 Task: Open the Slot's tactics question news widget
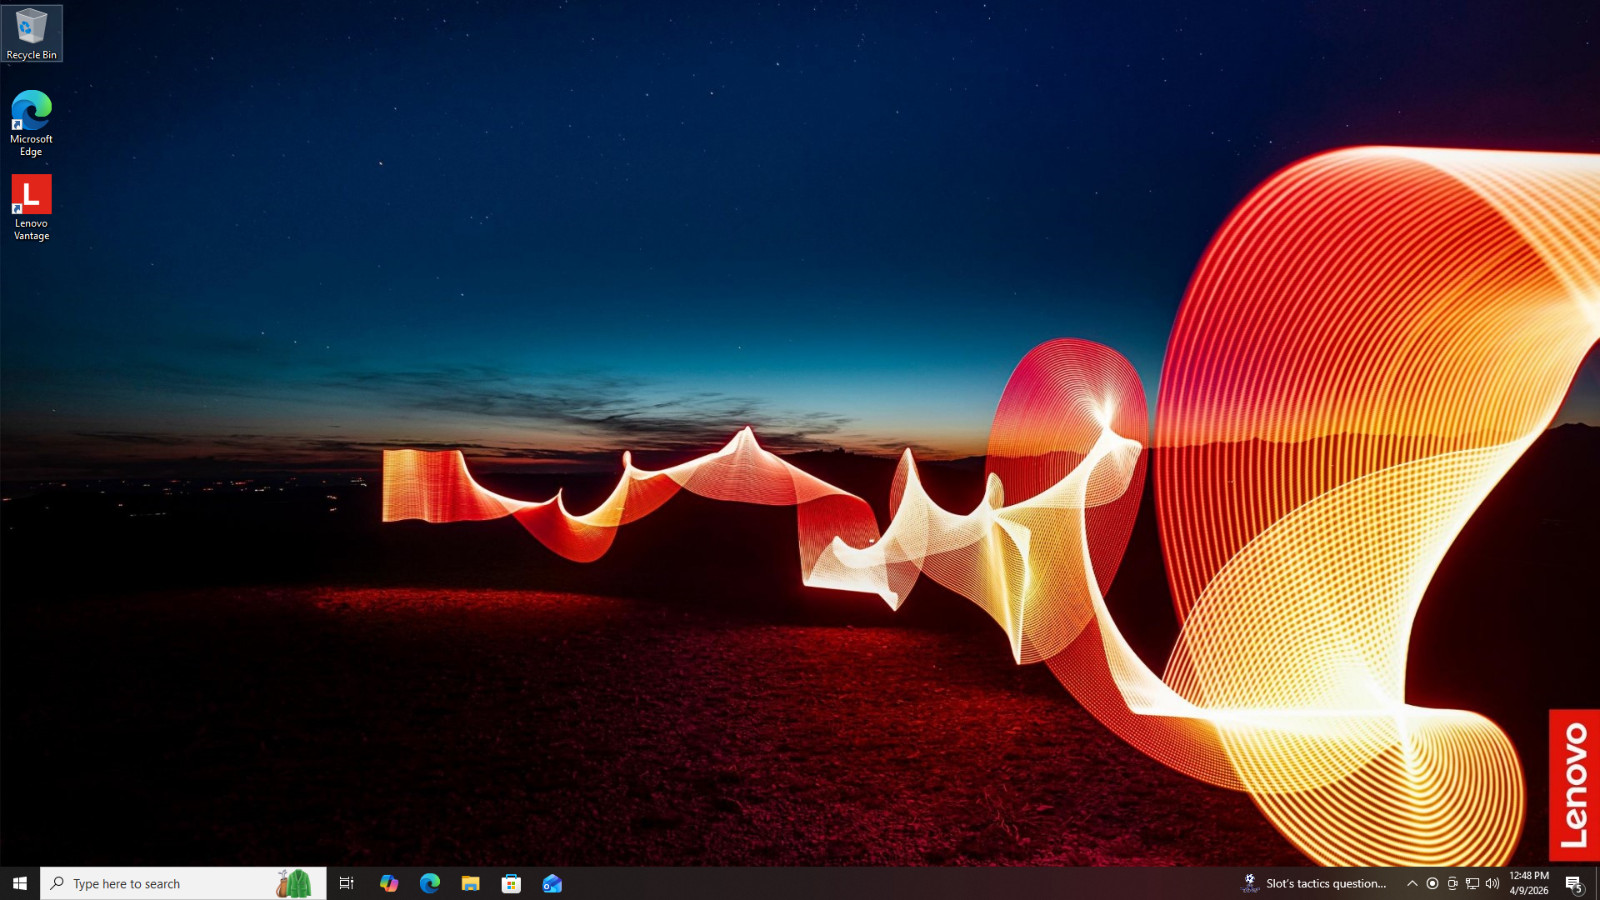(x=1314, y=883)
